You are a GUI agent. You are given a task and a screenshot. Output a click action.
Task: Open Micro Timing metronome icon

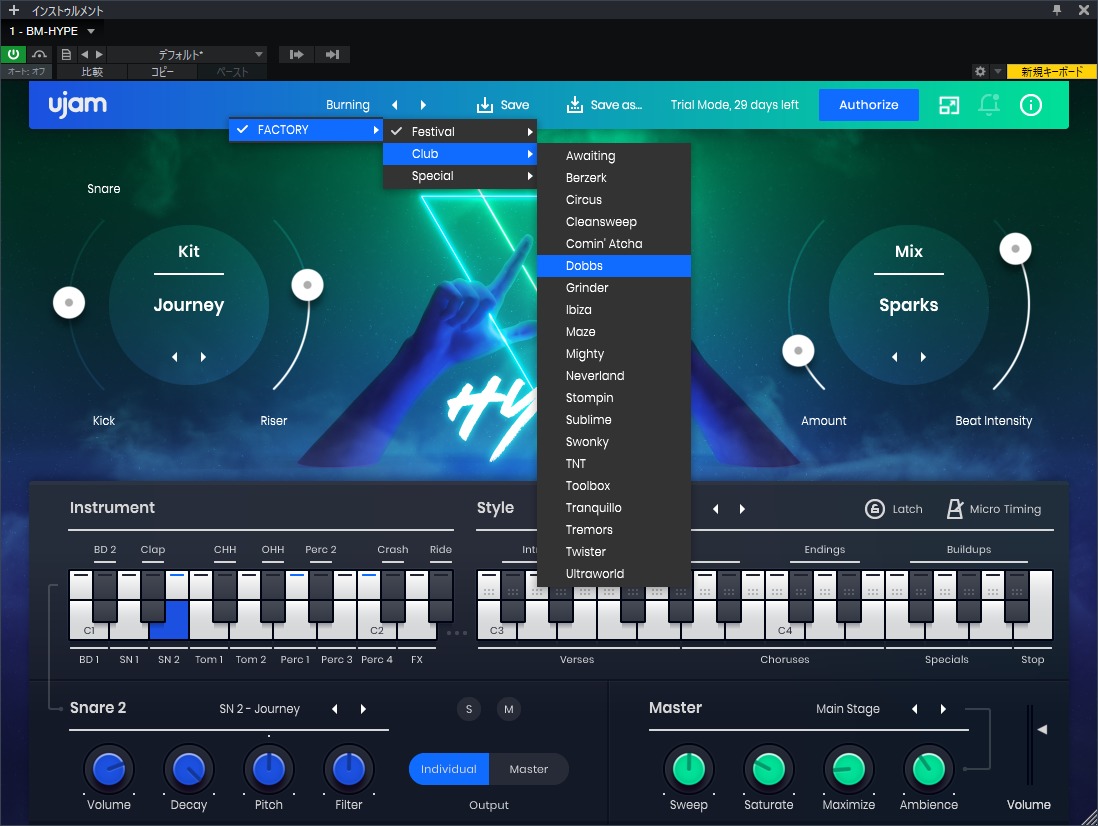tap(955, 509)
